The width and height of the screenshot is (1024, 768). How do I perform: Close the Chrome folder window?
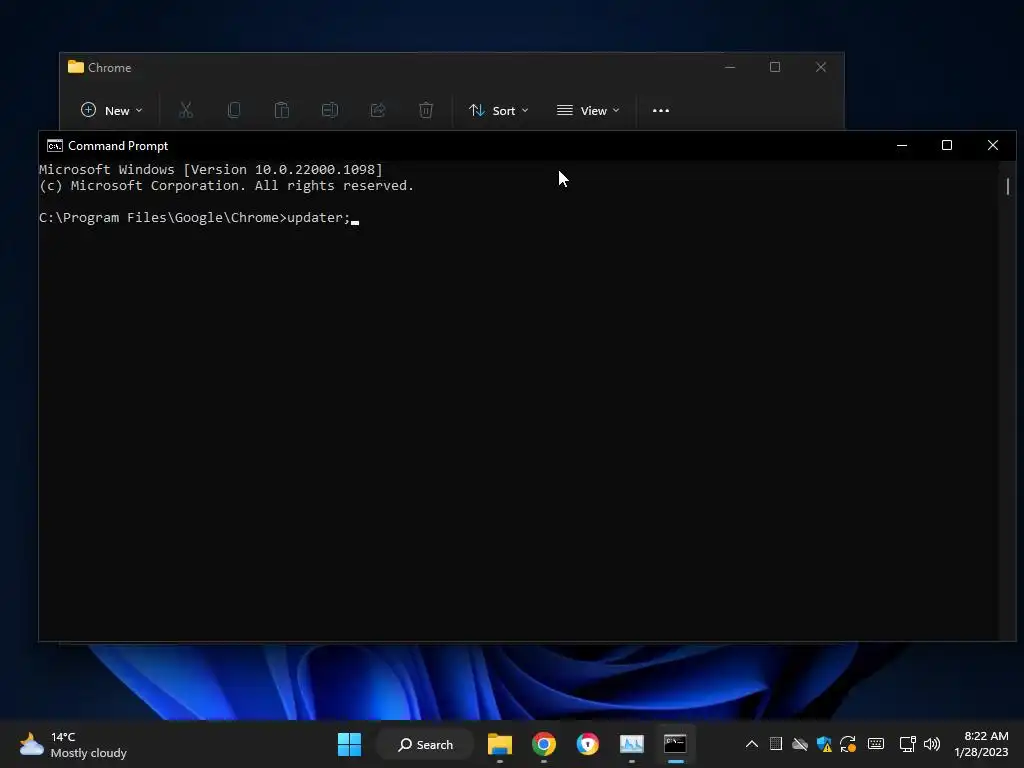(x=821, y=67)
